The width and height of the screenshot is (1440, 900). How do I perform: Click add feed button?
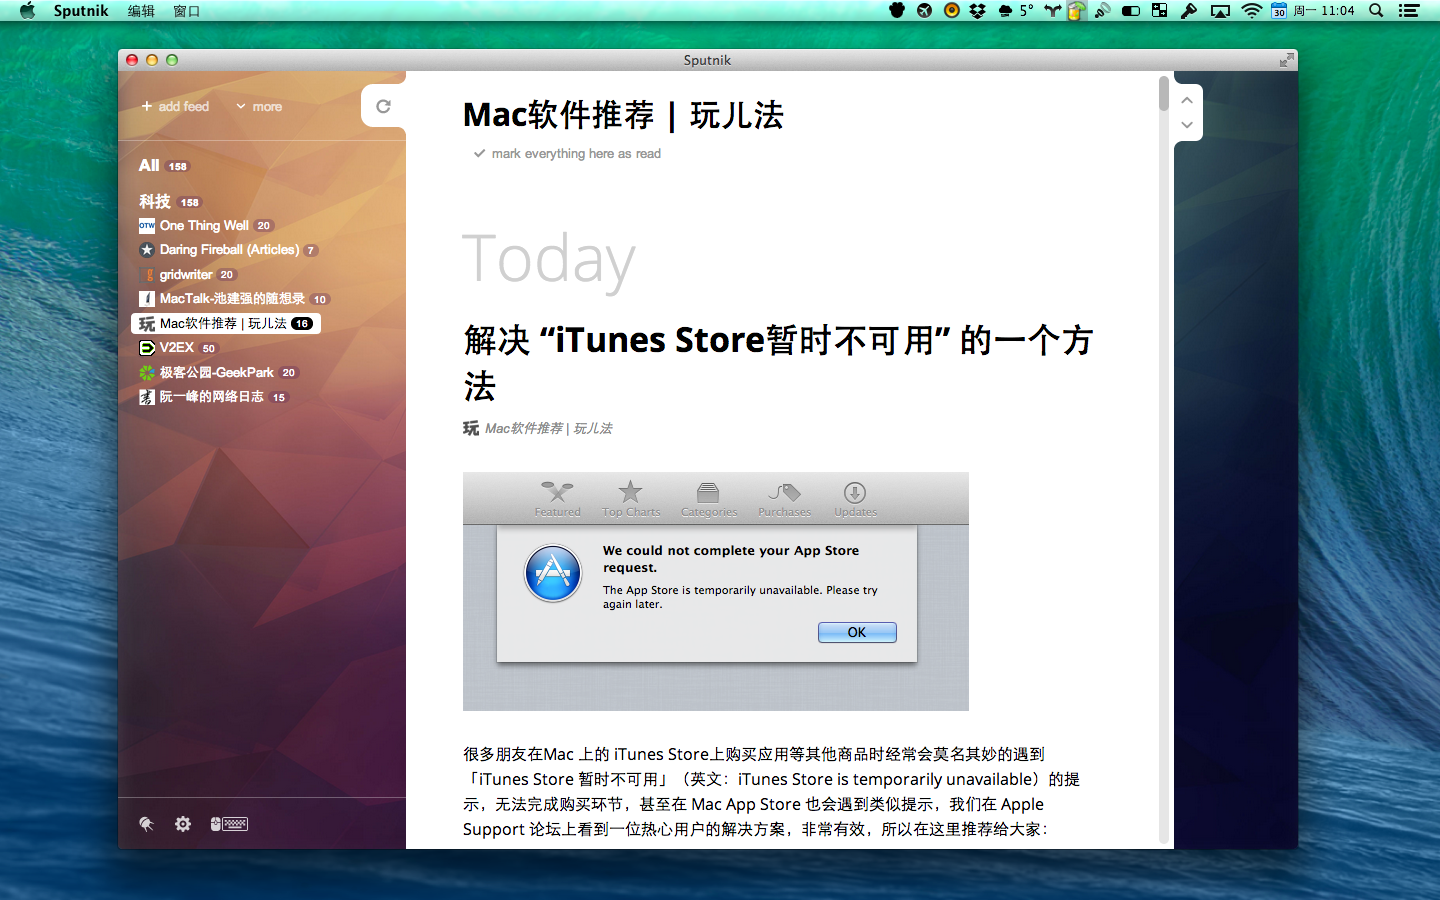175,106
